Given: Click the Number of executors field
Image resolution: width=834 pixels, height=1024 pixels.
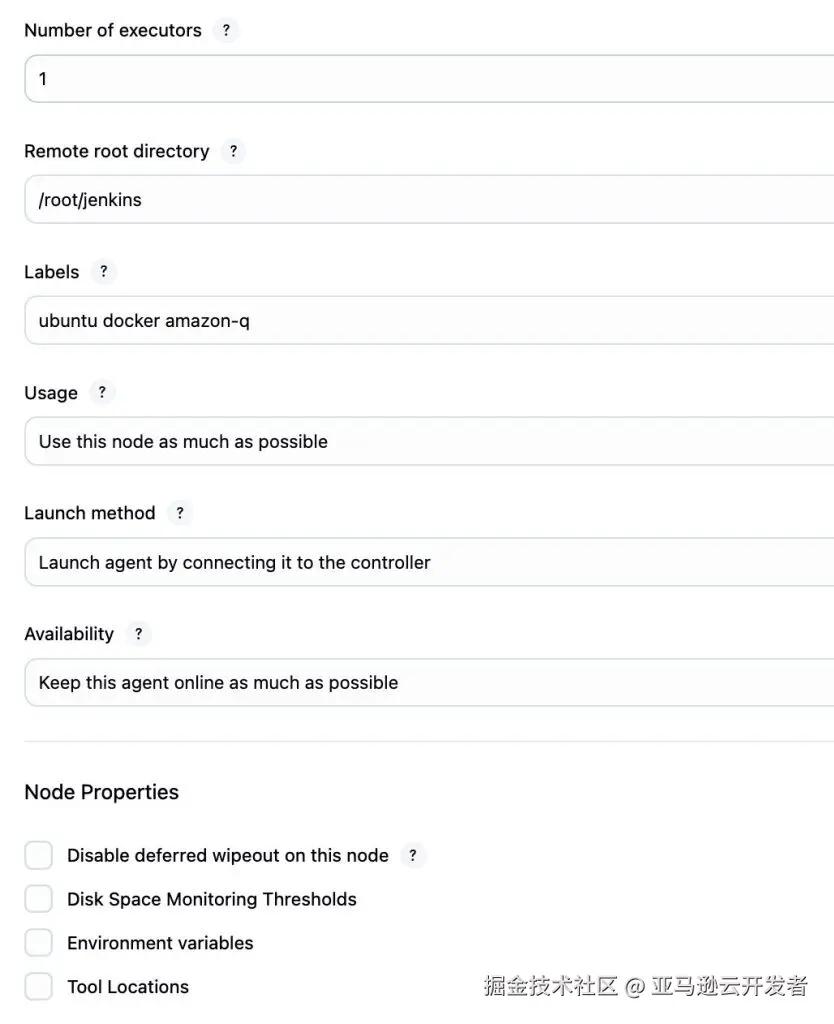Looking at the screenshot, I should [x=430, y=78].
